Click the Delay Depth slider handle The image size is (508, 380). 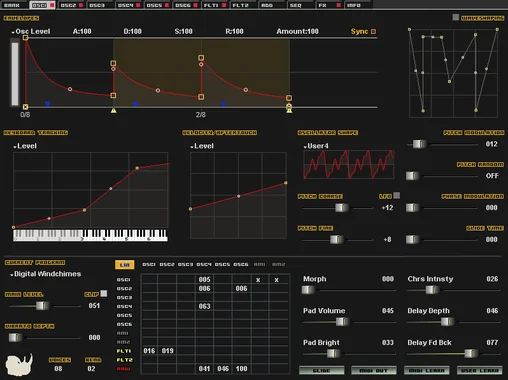point(447,321)
